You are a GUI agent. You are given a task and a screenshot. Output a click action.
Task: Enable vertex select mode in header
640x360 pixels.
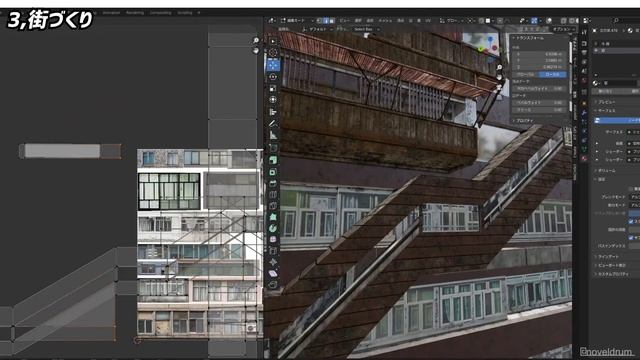[x=320, y=20]
